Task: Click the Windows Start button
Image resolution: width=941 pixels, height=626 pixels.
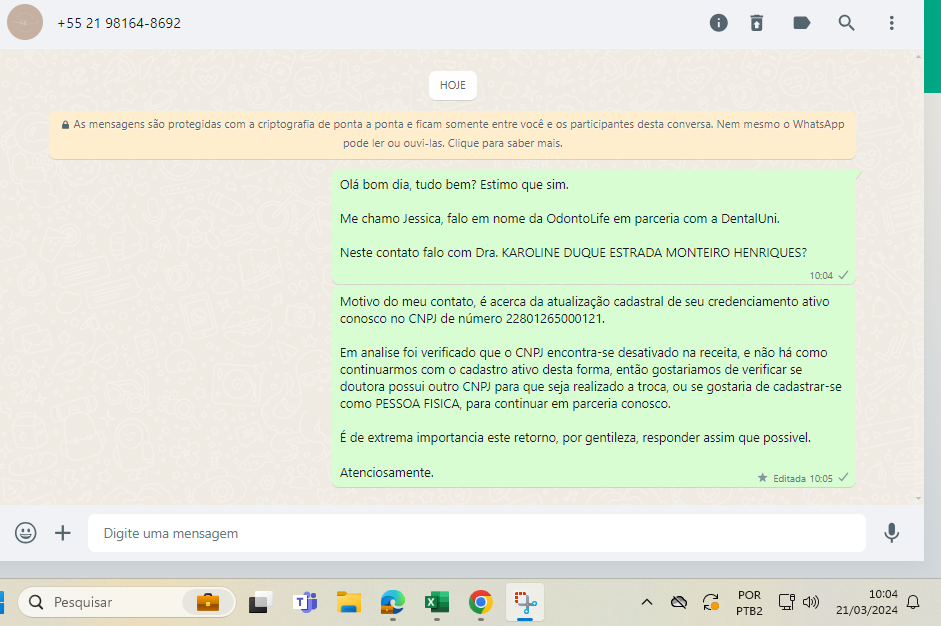Action: coord(1,602)
